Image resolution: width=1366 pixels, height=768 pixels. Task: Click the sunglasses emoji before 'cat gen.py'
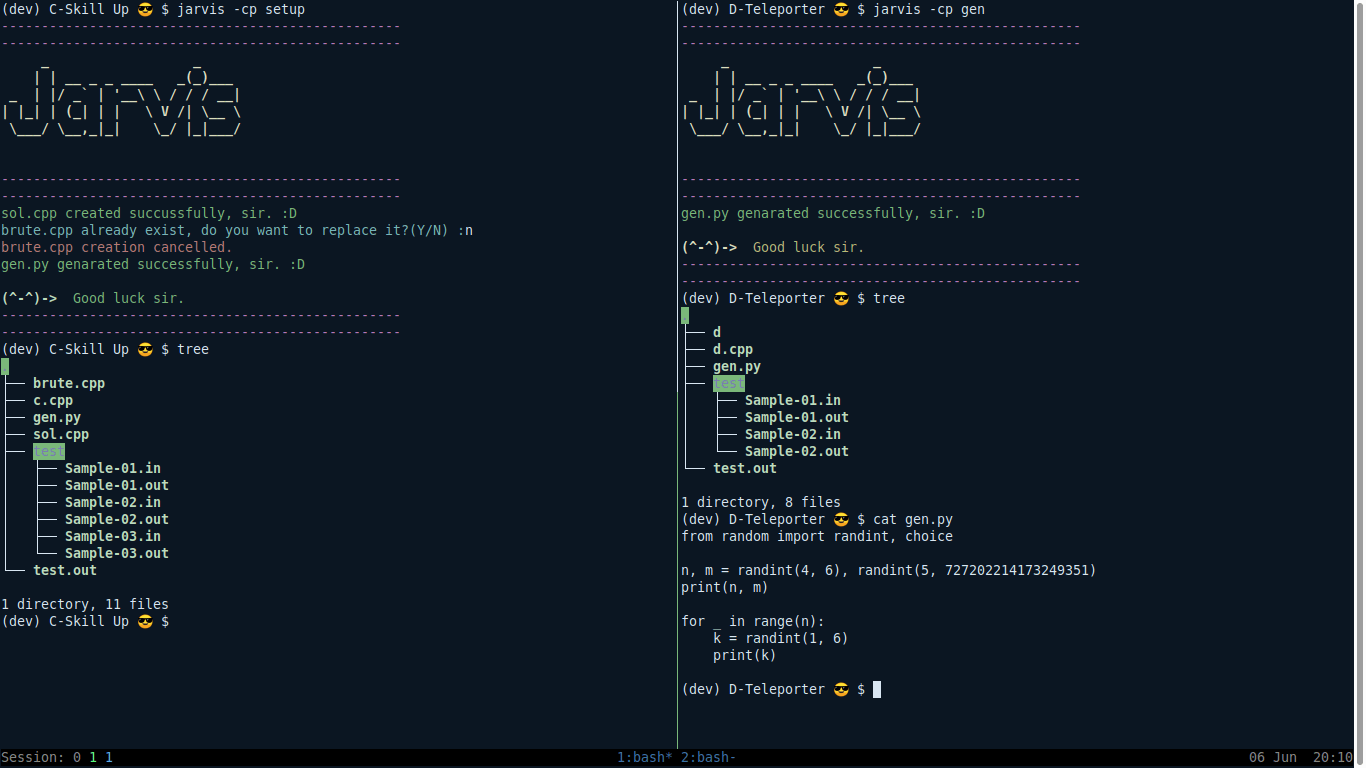tap(841, 519)
